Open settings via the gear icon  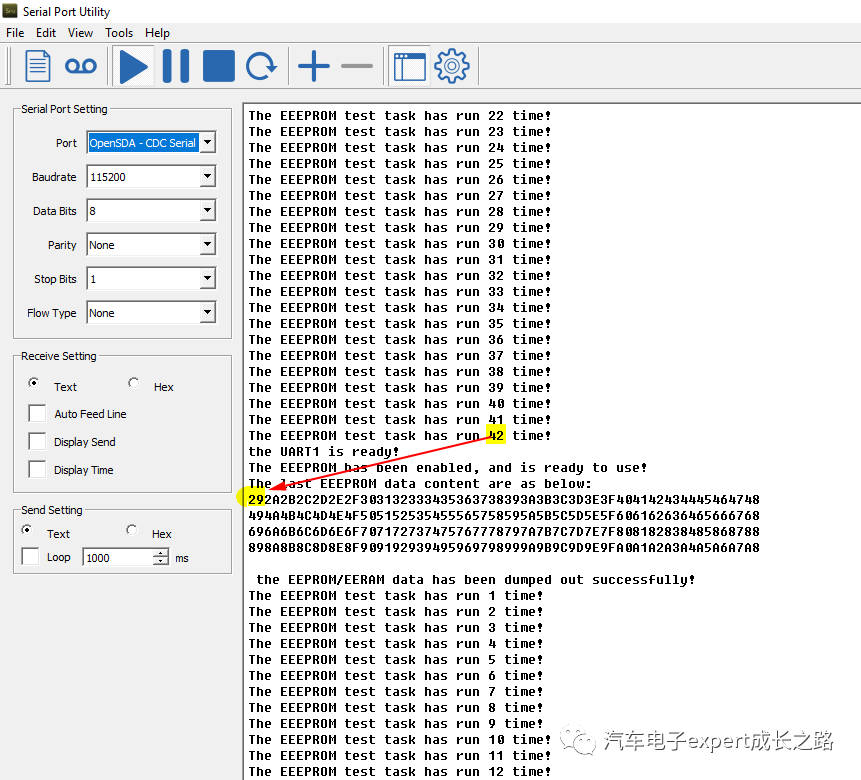452,67
